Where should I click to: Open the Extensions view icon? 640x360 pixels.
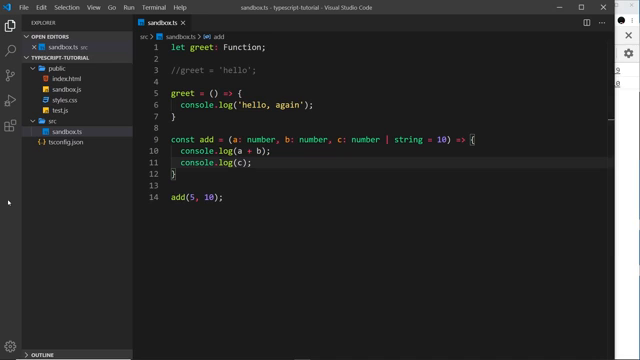click(x=10, y=125)
